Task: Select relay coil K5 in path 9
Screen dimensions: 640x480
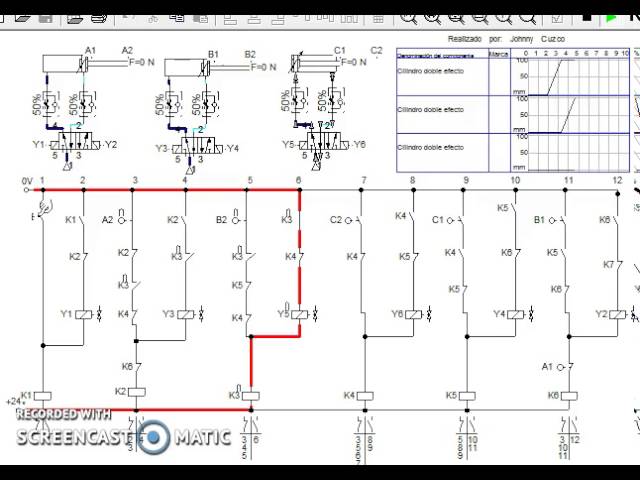Action: pyautogui.click(x=467, y=396)
